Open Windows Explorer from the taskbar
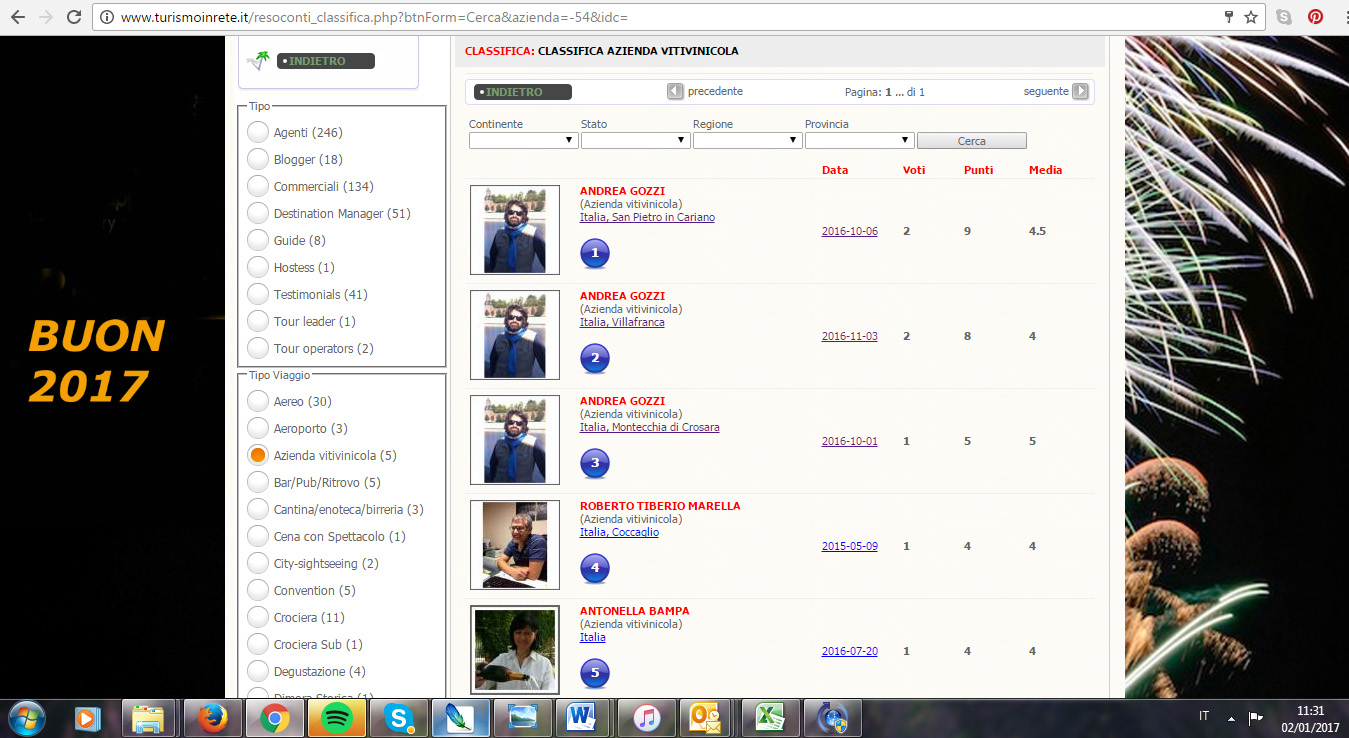Screen dimensions: 1349x738 coord(148,718)
